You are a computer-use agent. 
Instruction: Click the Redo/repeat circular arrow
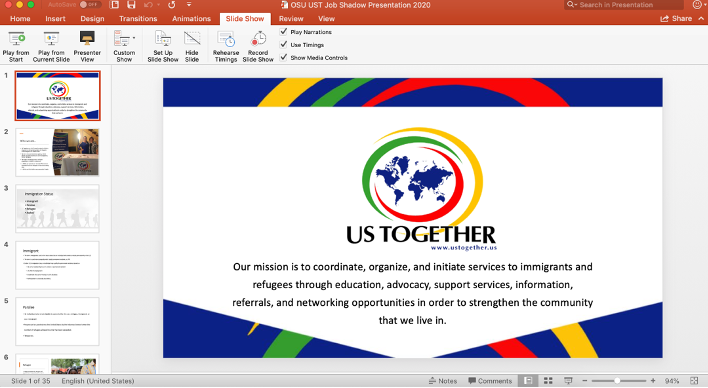(x=172, y=5)
